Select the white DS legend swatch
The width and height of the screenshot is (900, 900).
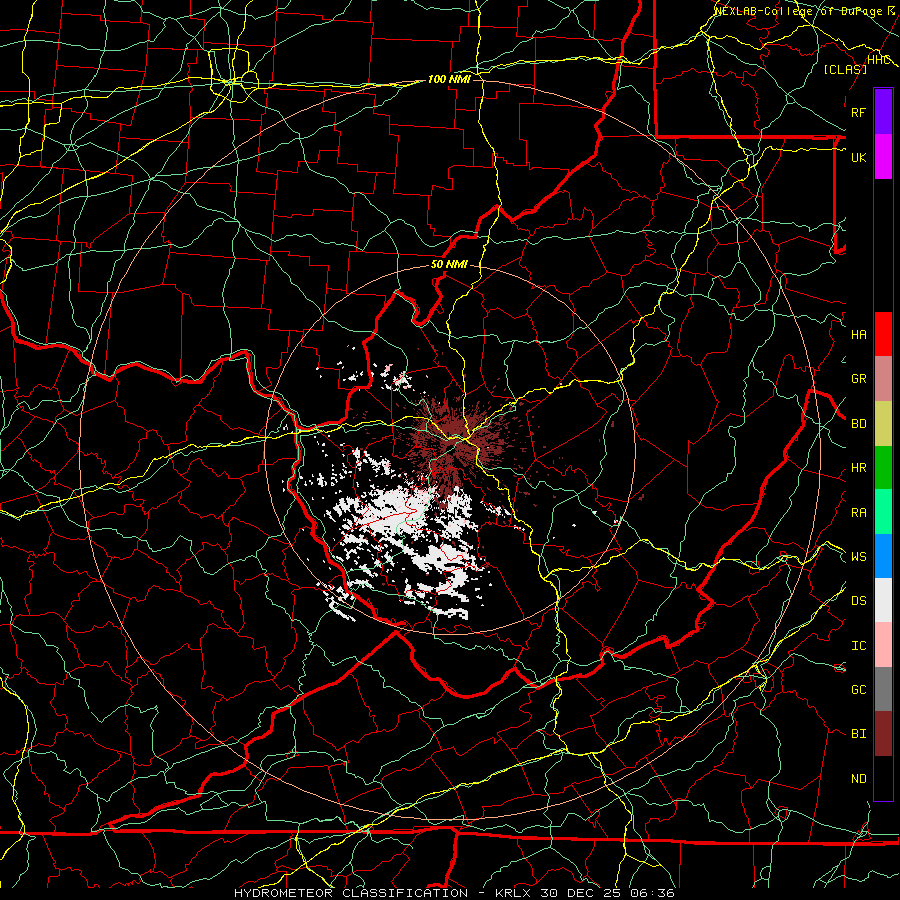click(883, 600)
